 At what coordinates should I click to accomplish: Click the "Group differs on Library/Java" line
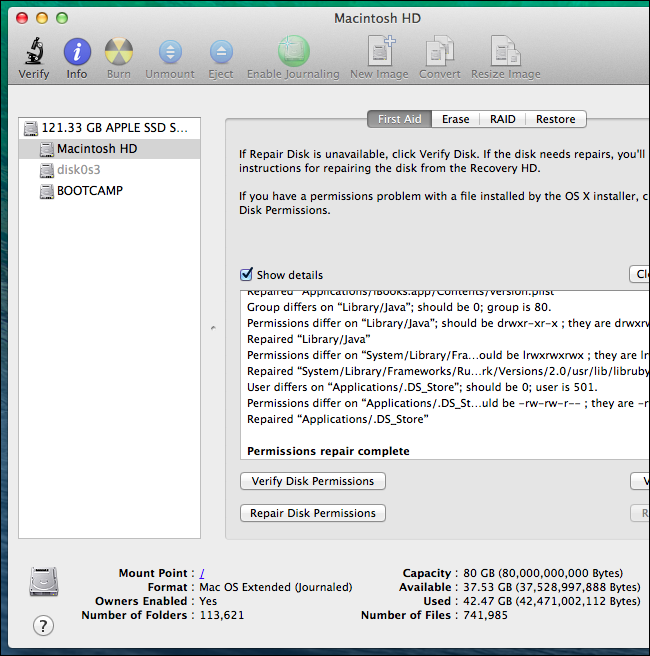[x=399, y=308]
